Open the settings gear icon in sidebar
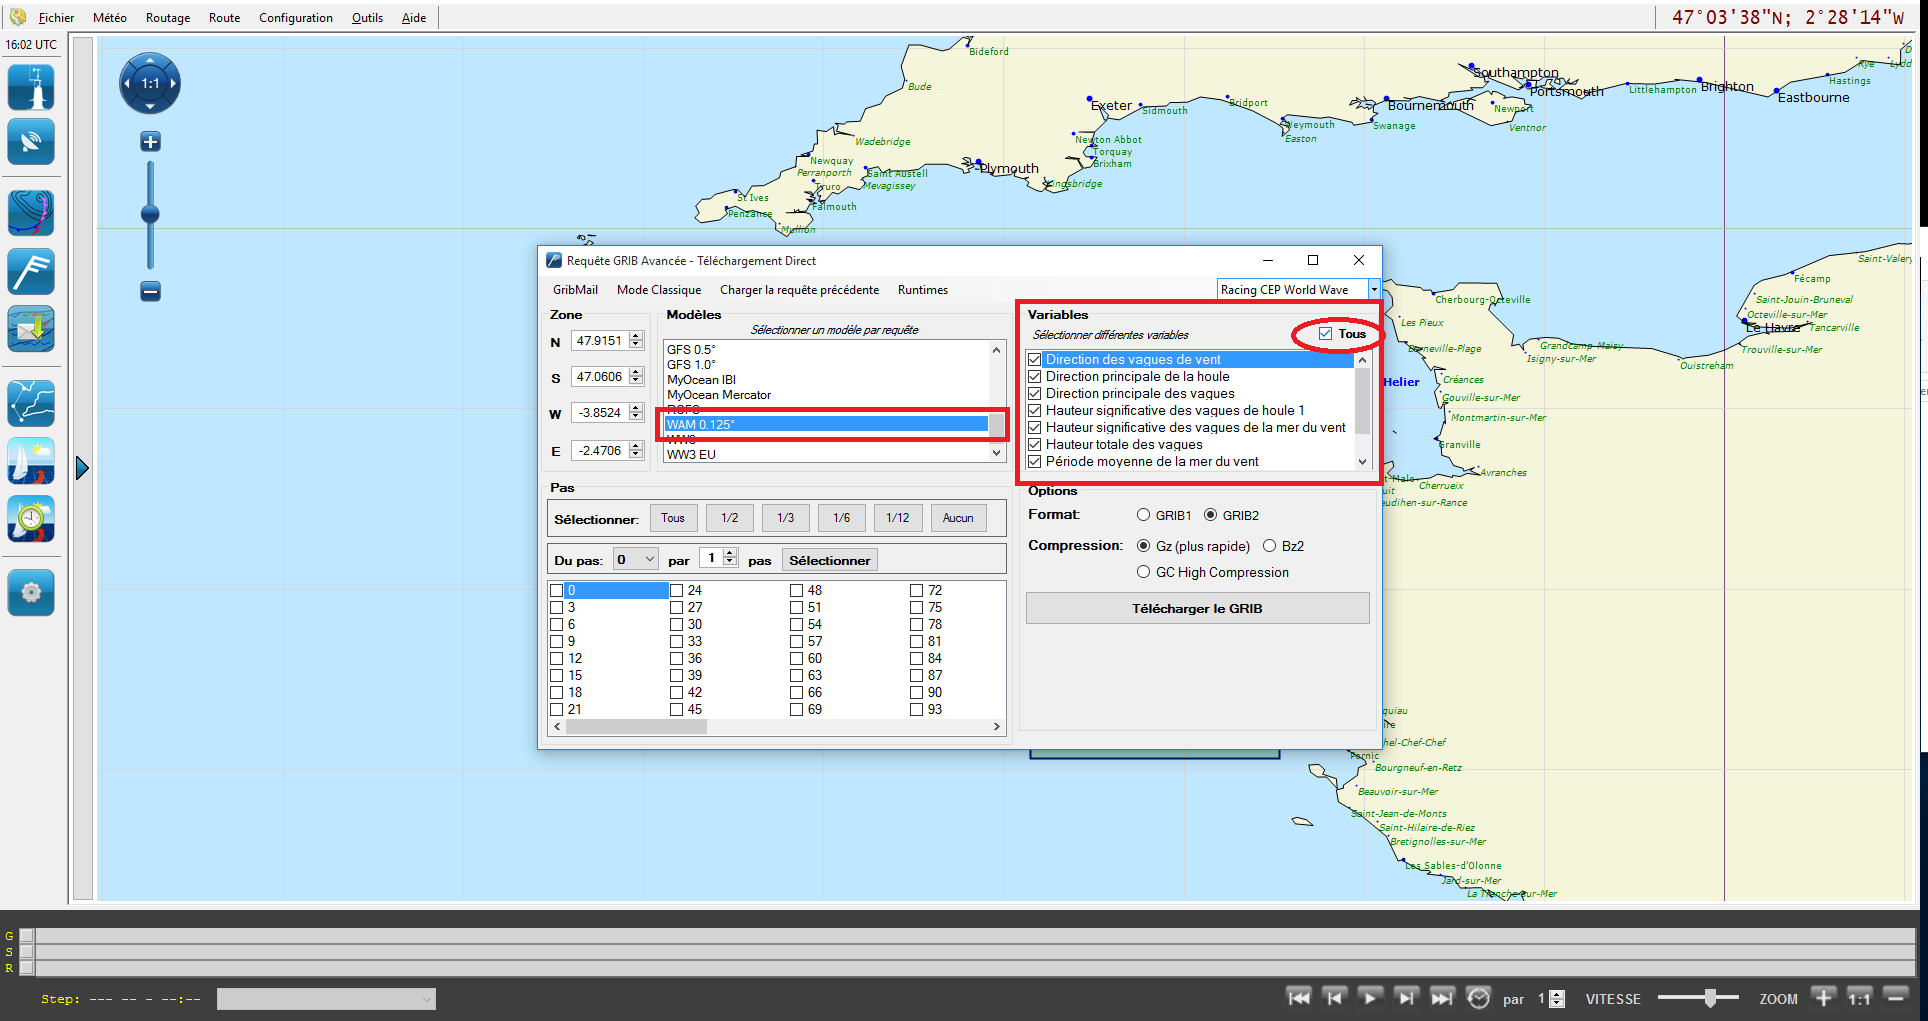This screenshot has width=1928, height=1021. (31, 593)
